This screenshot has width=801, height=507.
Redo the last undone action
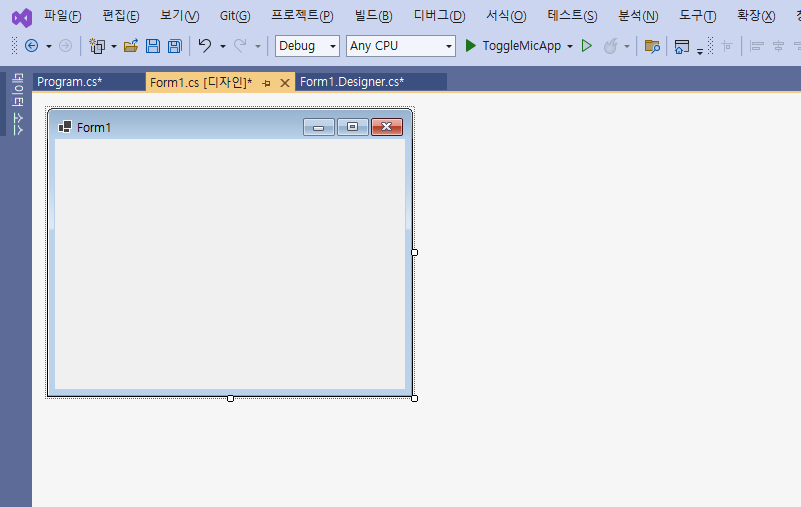[x=240, y=46]
